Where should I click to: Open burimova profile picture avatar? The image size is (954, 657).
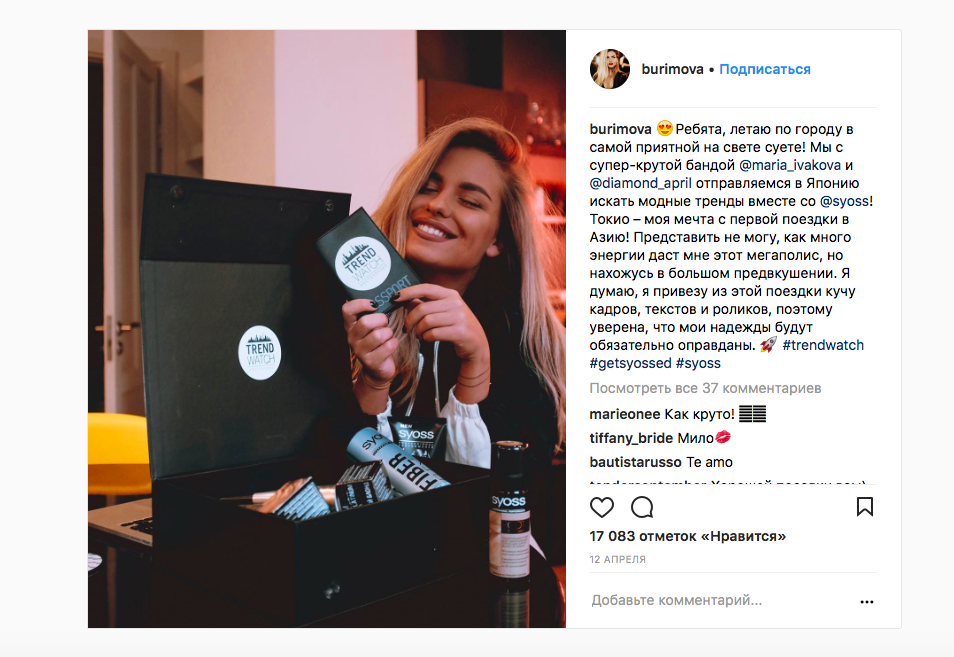point(610,69)
